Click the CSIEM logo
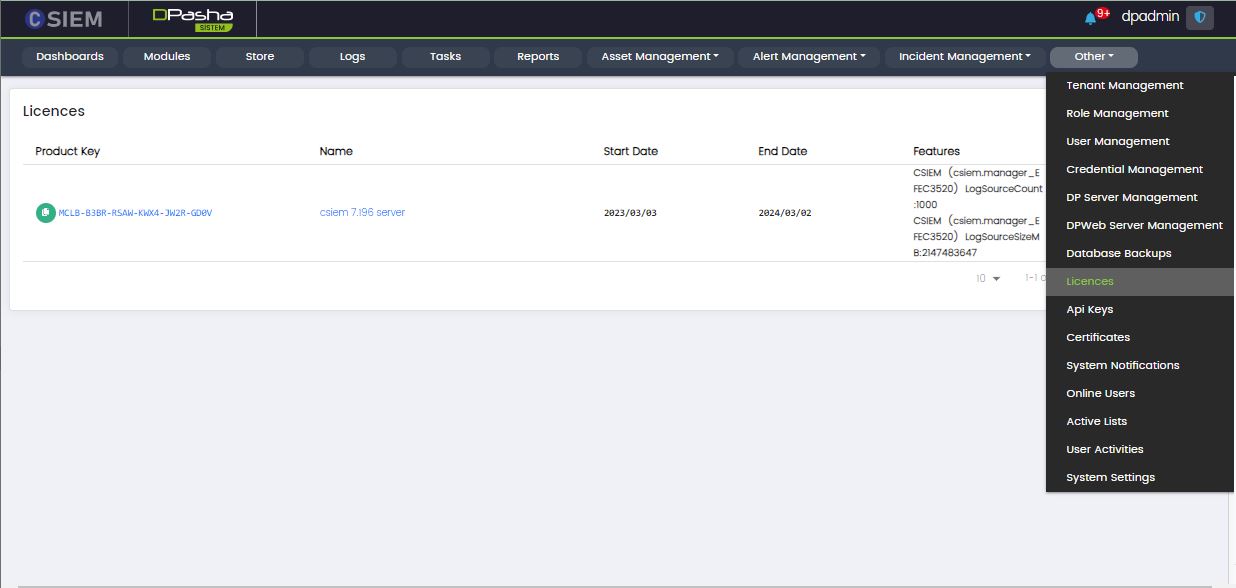The height and width of the screenshot is (588, 1236). [64, 19]
